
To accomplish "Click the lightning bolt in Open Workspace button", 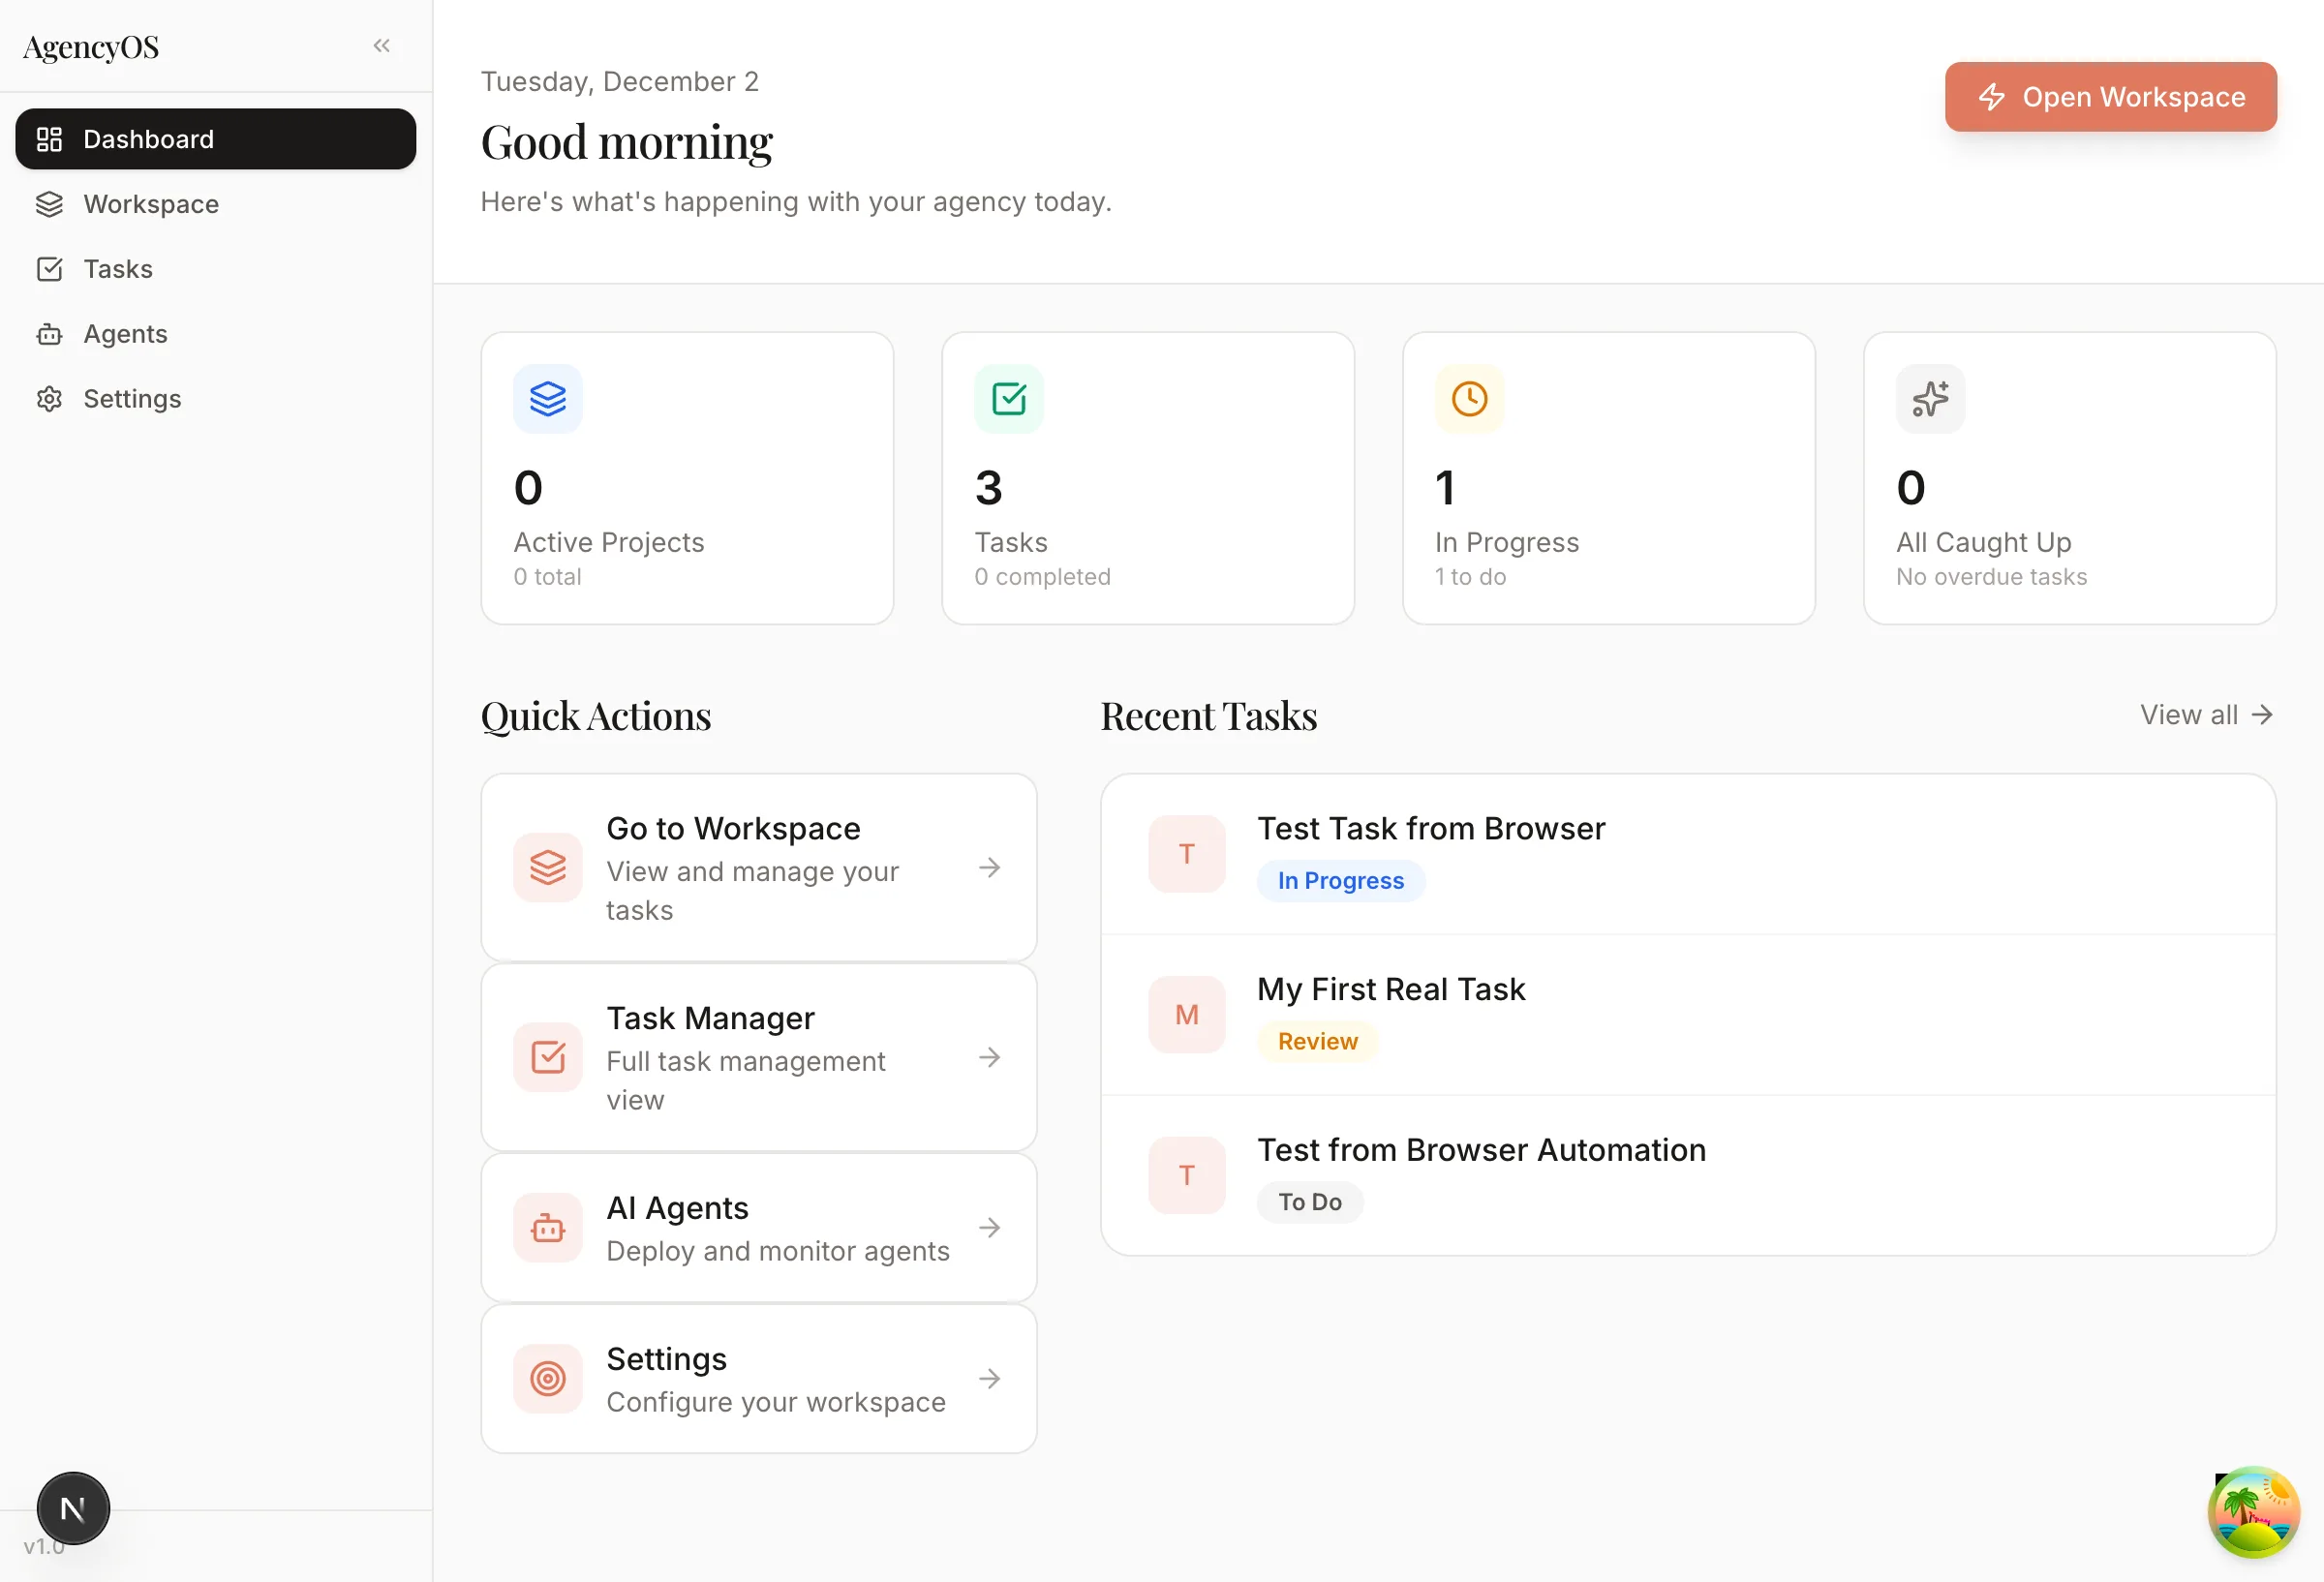I will coord(1993,97).
